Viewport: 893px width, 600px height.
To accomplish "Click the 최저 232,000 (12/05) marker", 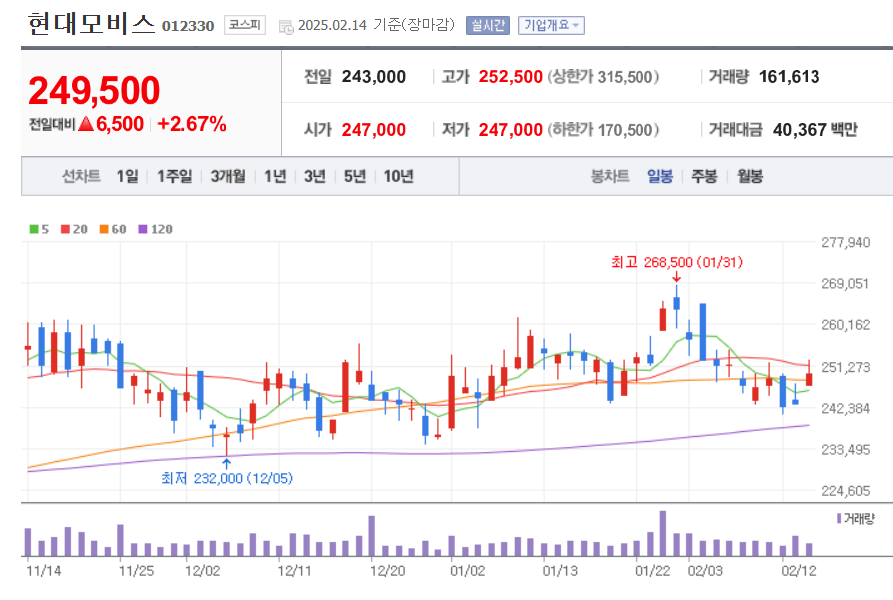I will [x=227, y=478].
